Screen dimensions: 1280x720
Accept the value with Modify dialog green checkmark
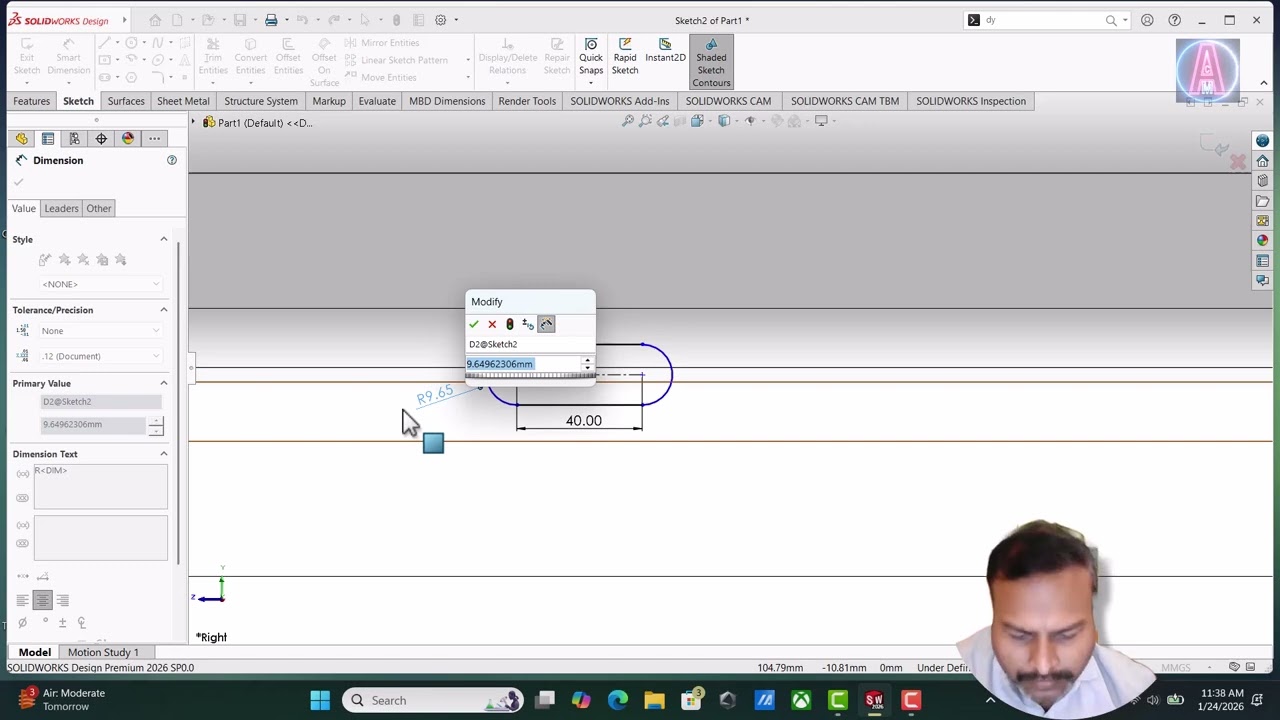(474, 324)
